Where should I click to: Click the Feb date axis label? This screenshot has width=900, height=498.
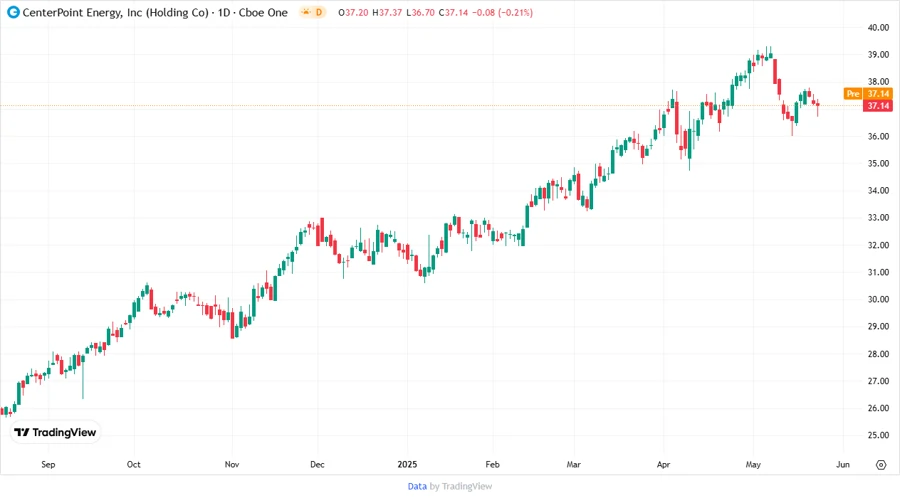point(492,465)
